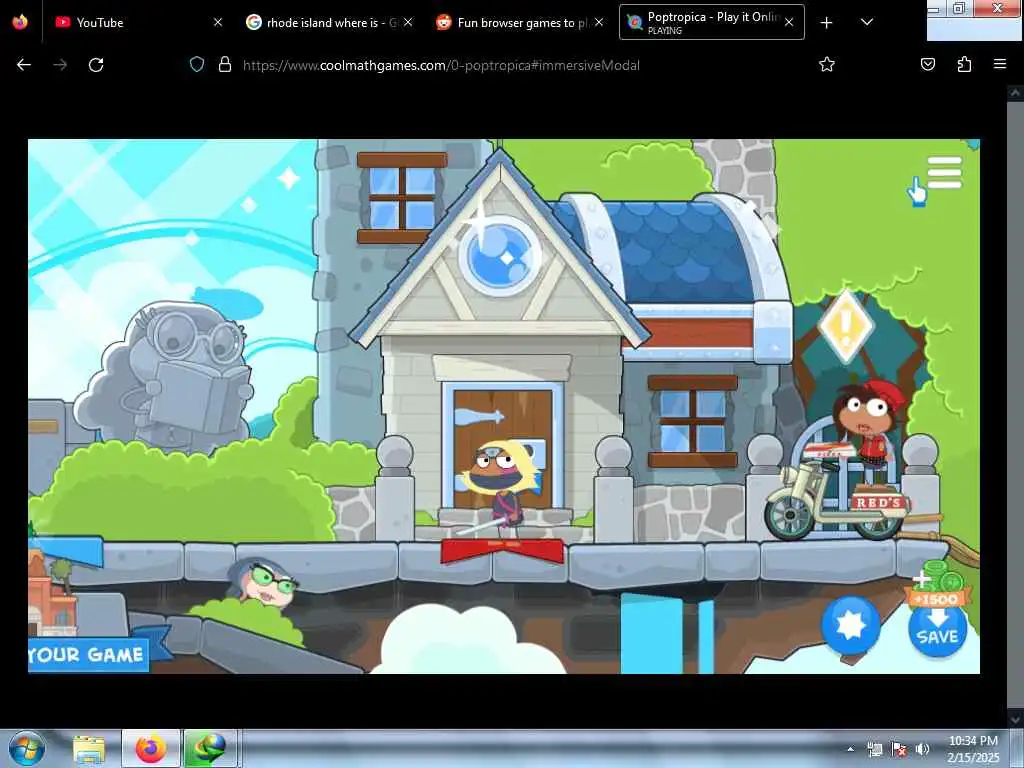This screenshot has width=1024, height=768.
Task: Click the Red's pizza scooter
Action: click(x=839, y=500)
